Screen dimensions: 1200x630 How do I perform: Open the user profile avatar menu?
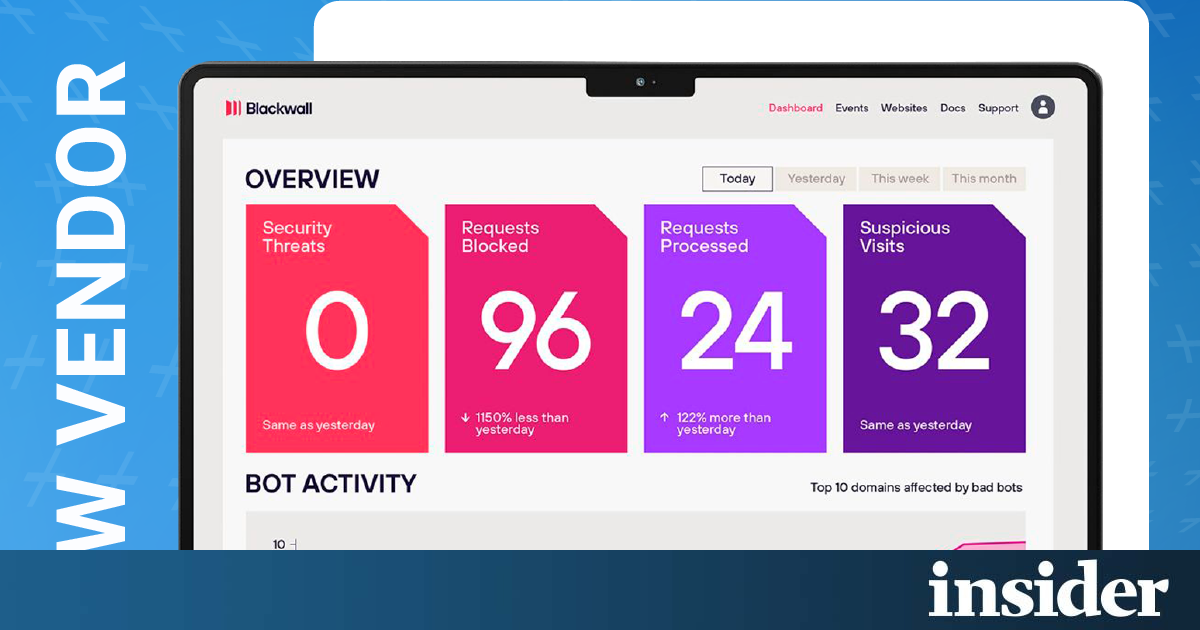(1043, 107)
